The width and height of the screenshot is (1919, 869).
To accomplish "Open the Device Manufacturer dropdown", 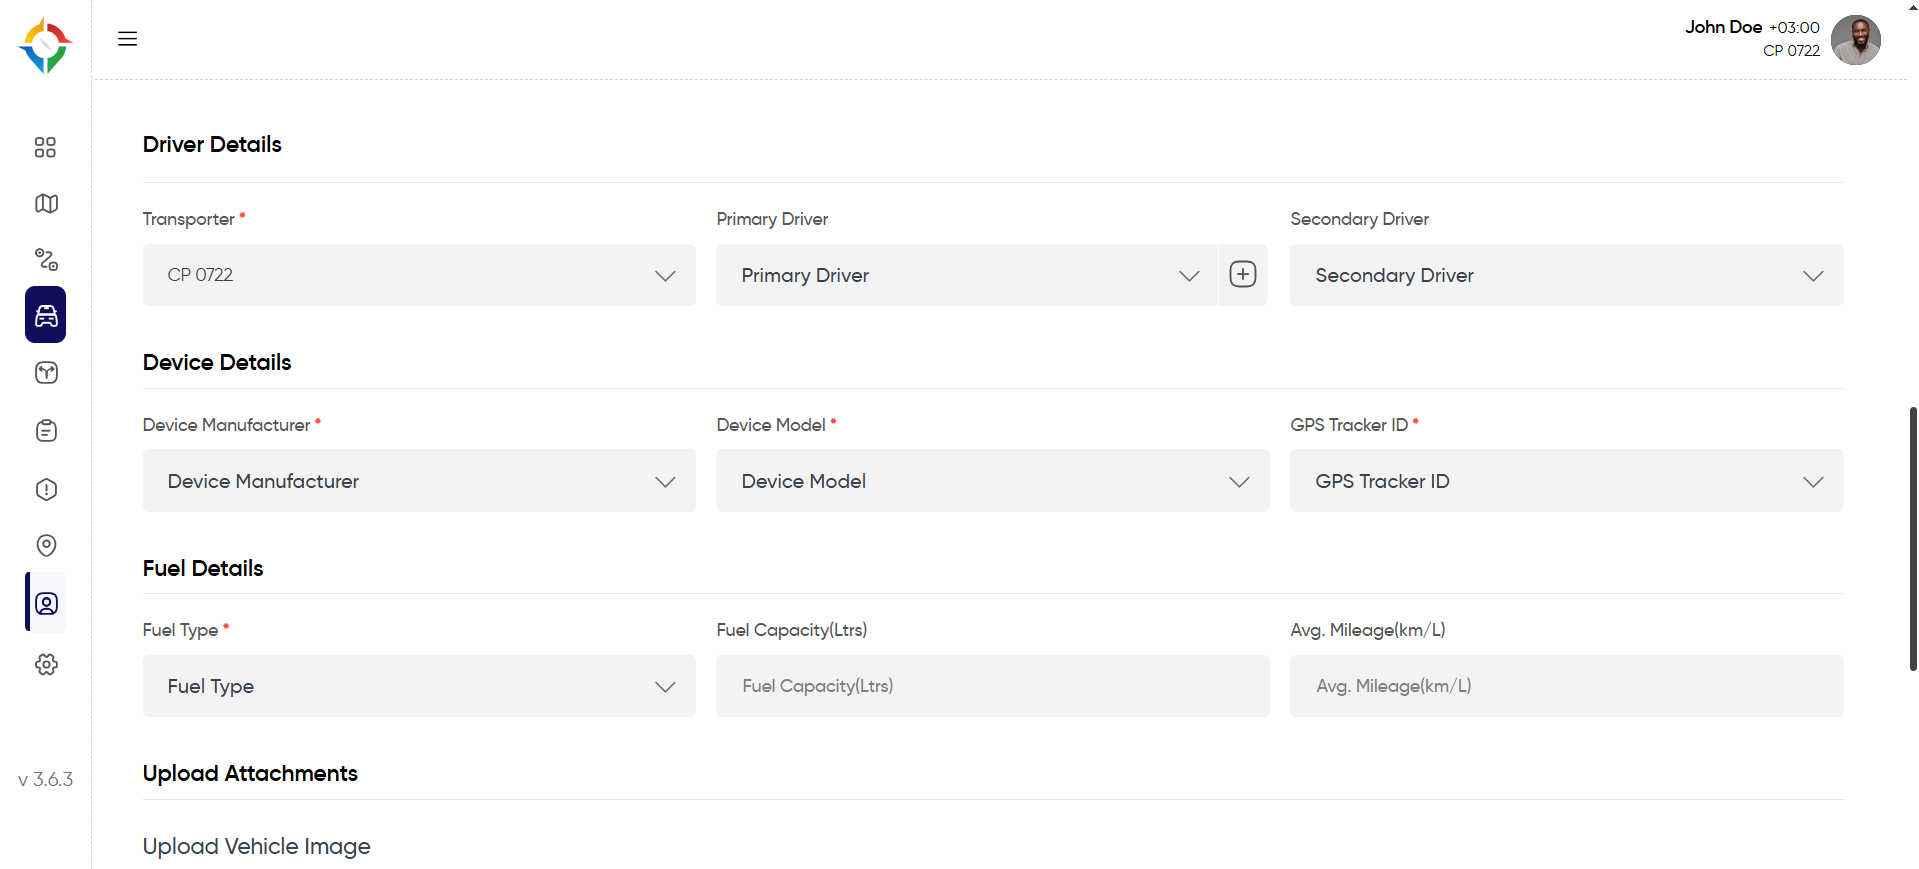I will (419, 481).
